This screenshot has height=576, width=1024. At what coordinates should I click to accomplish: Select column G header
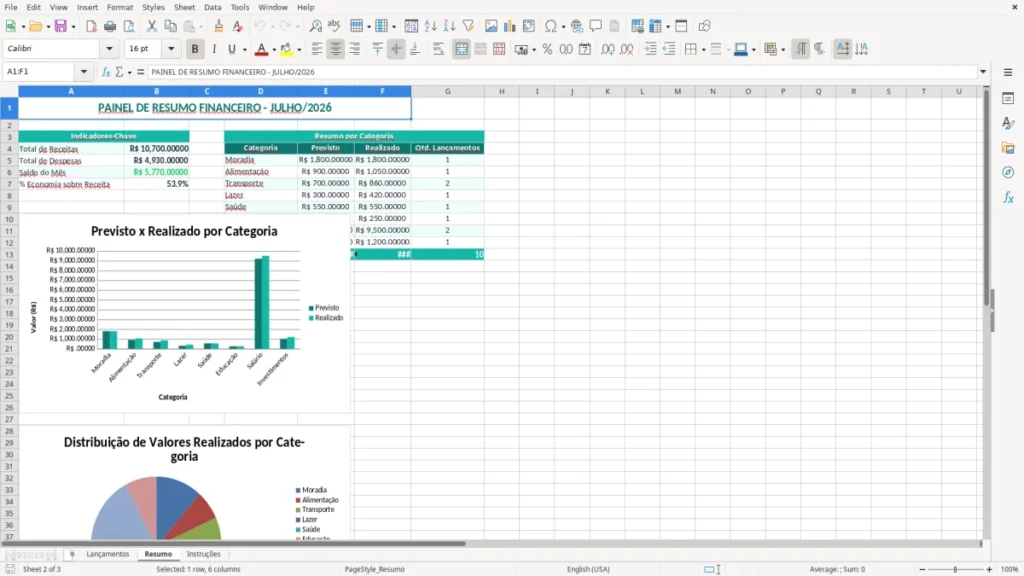447,91
